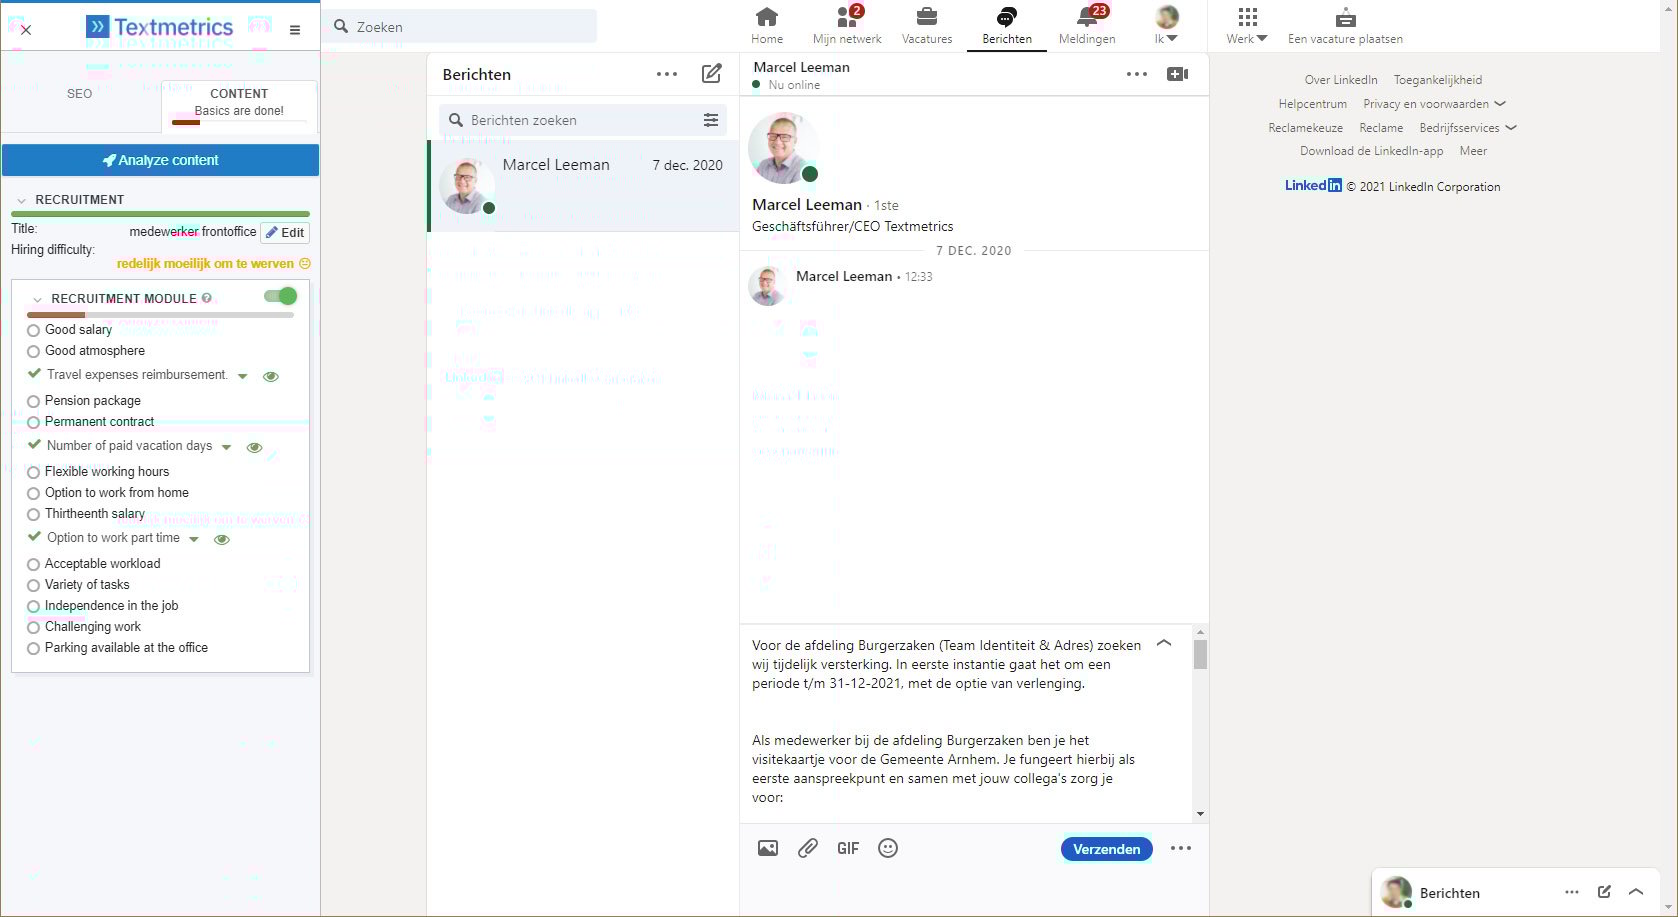Open message search filter settings
Image resolution: width=1678 pixels, height=917 pixels.
[711, 120]
